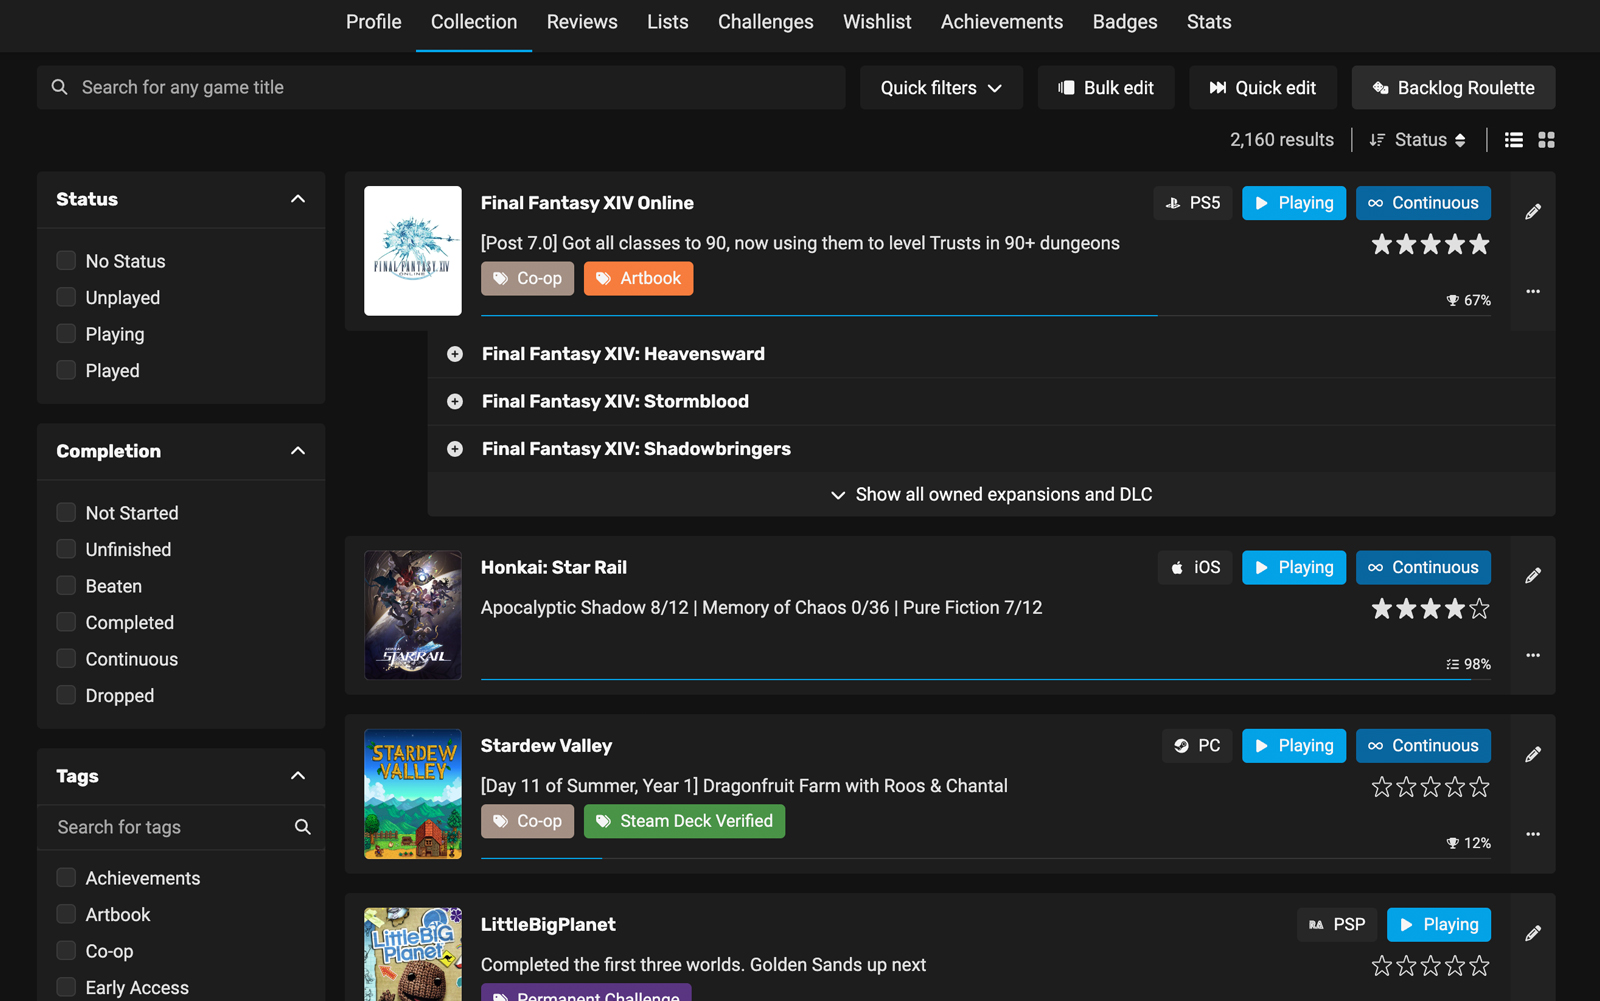
Task: Check the Completed completion filter
Action: pos(66,622)
